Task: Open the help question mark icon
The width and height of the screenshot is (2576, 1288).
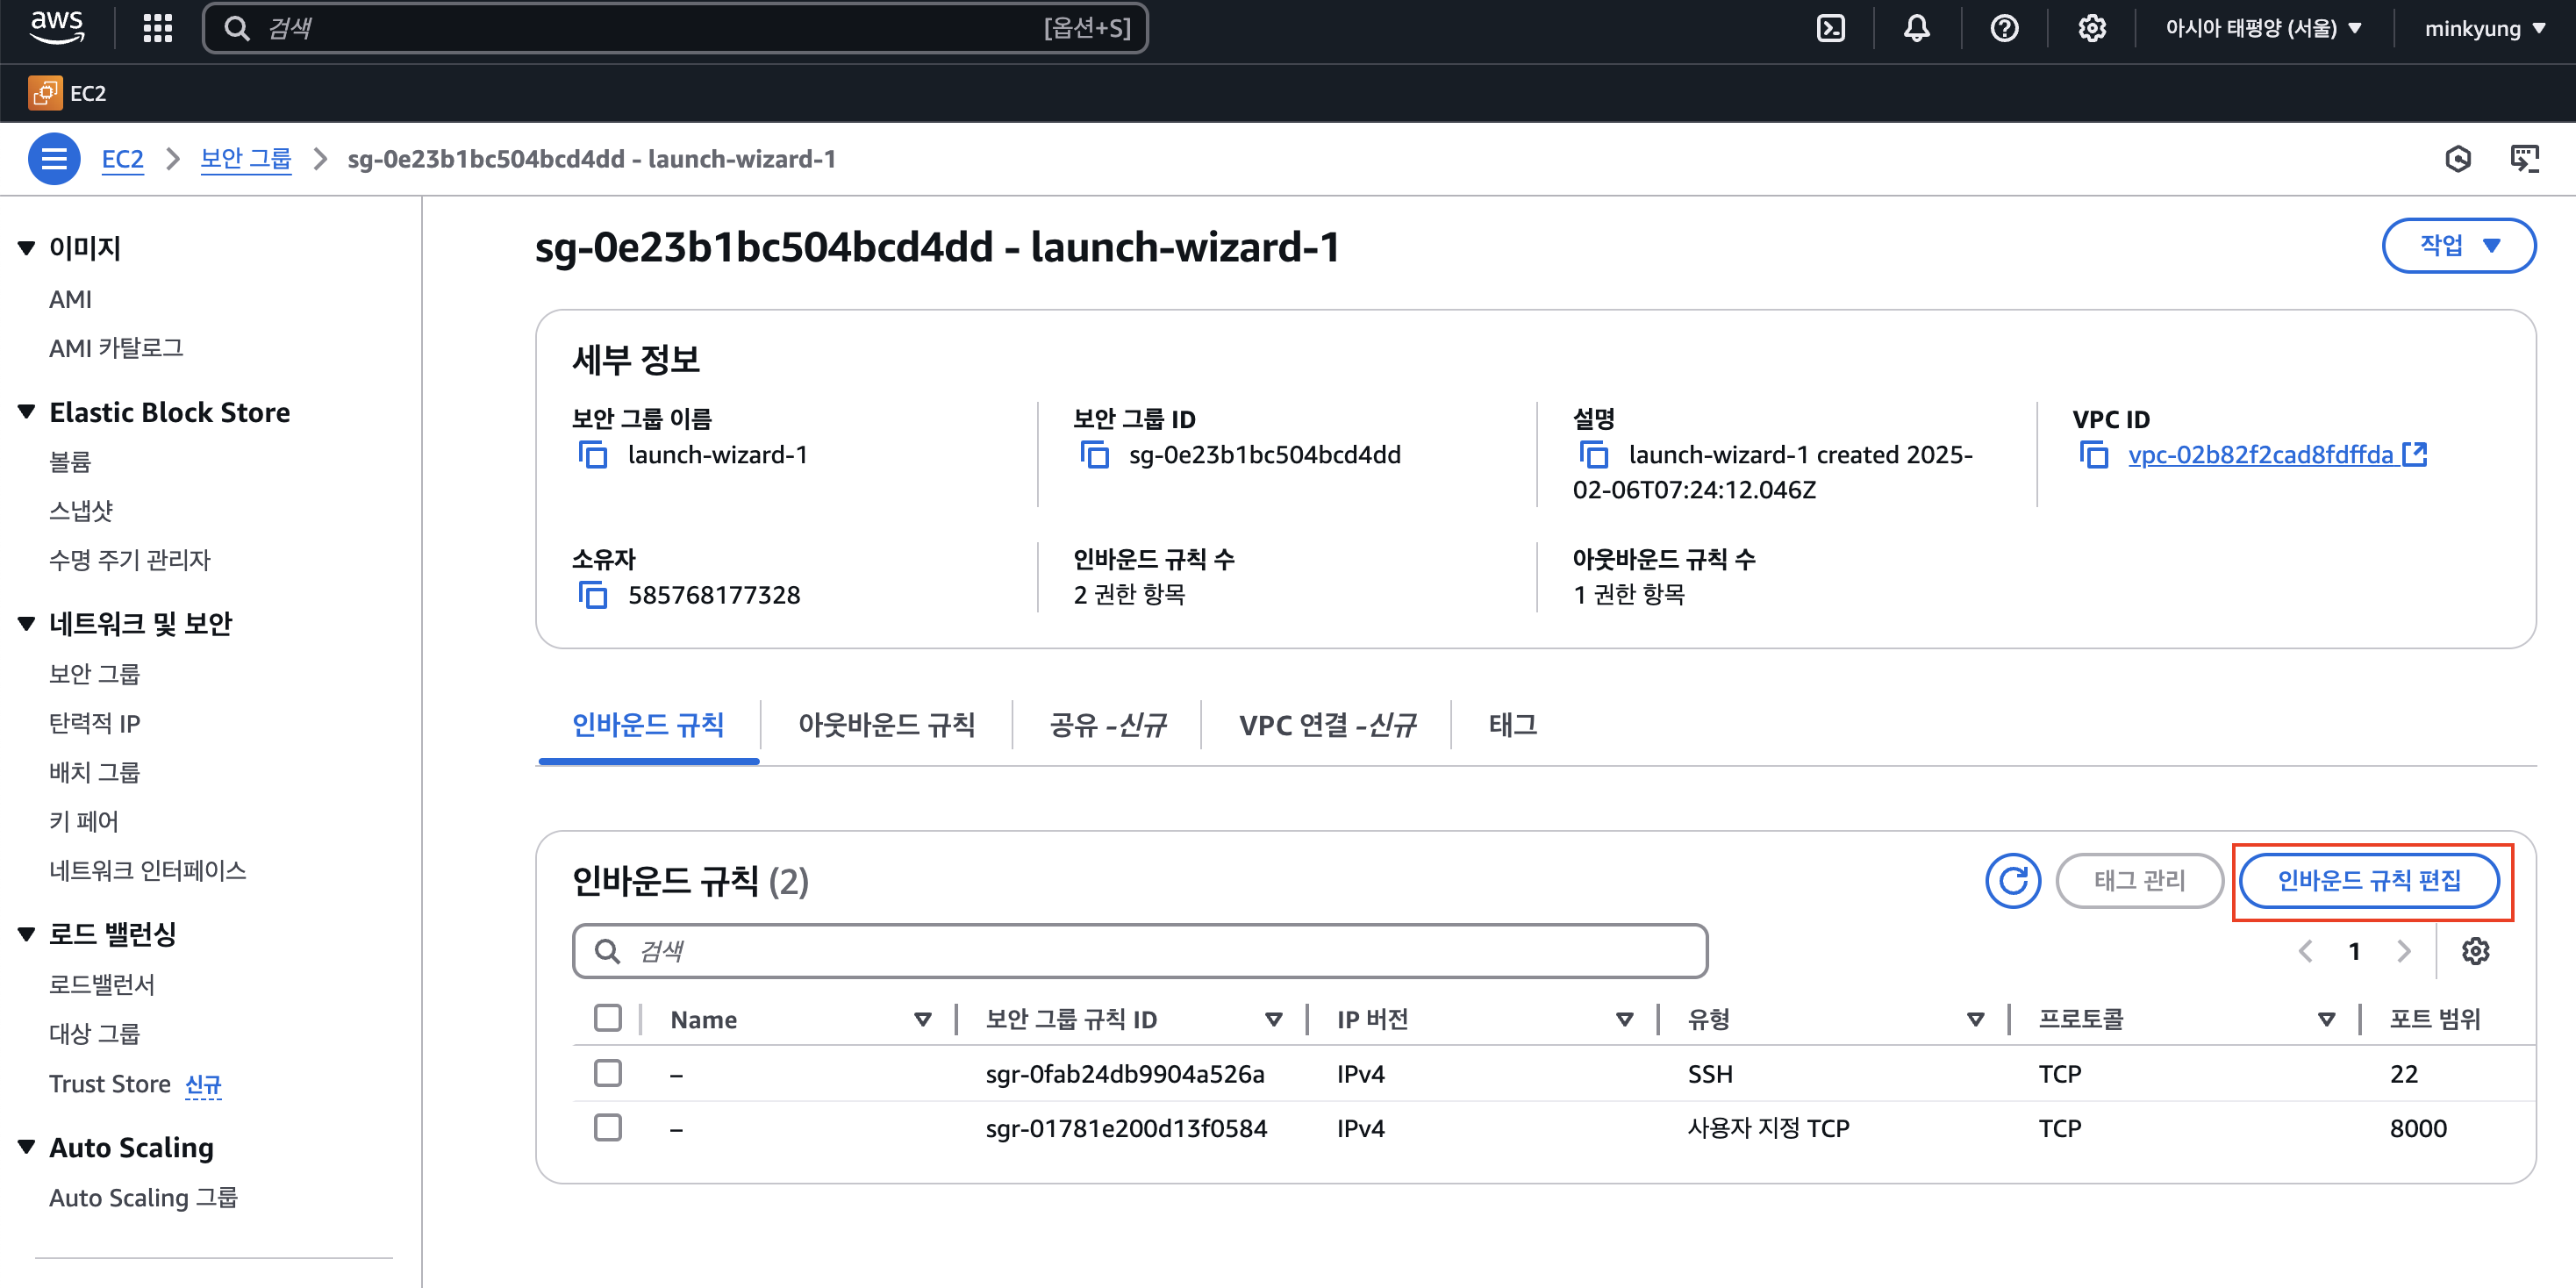Action: 2004,28
